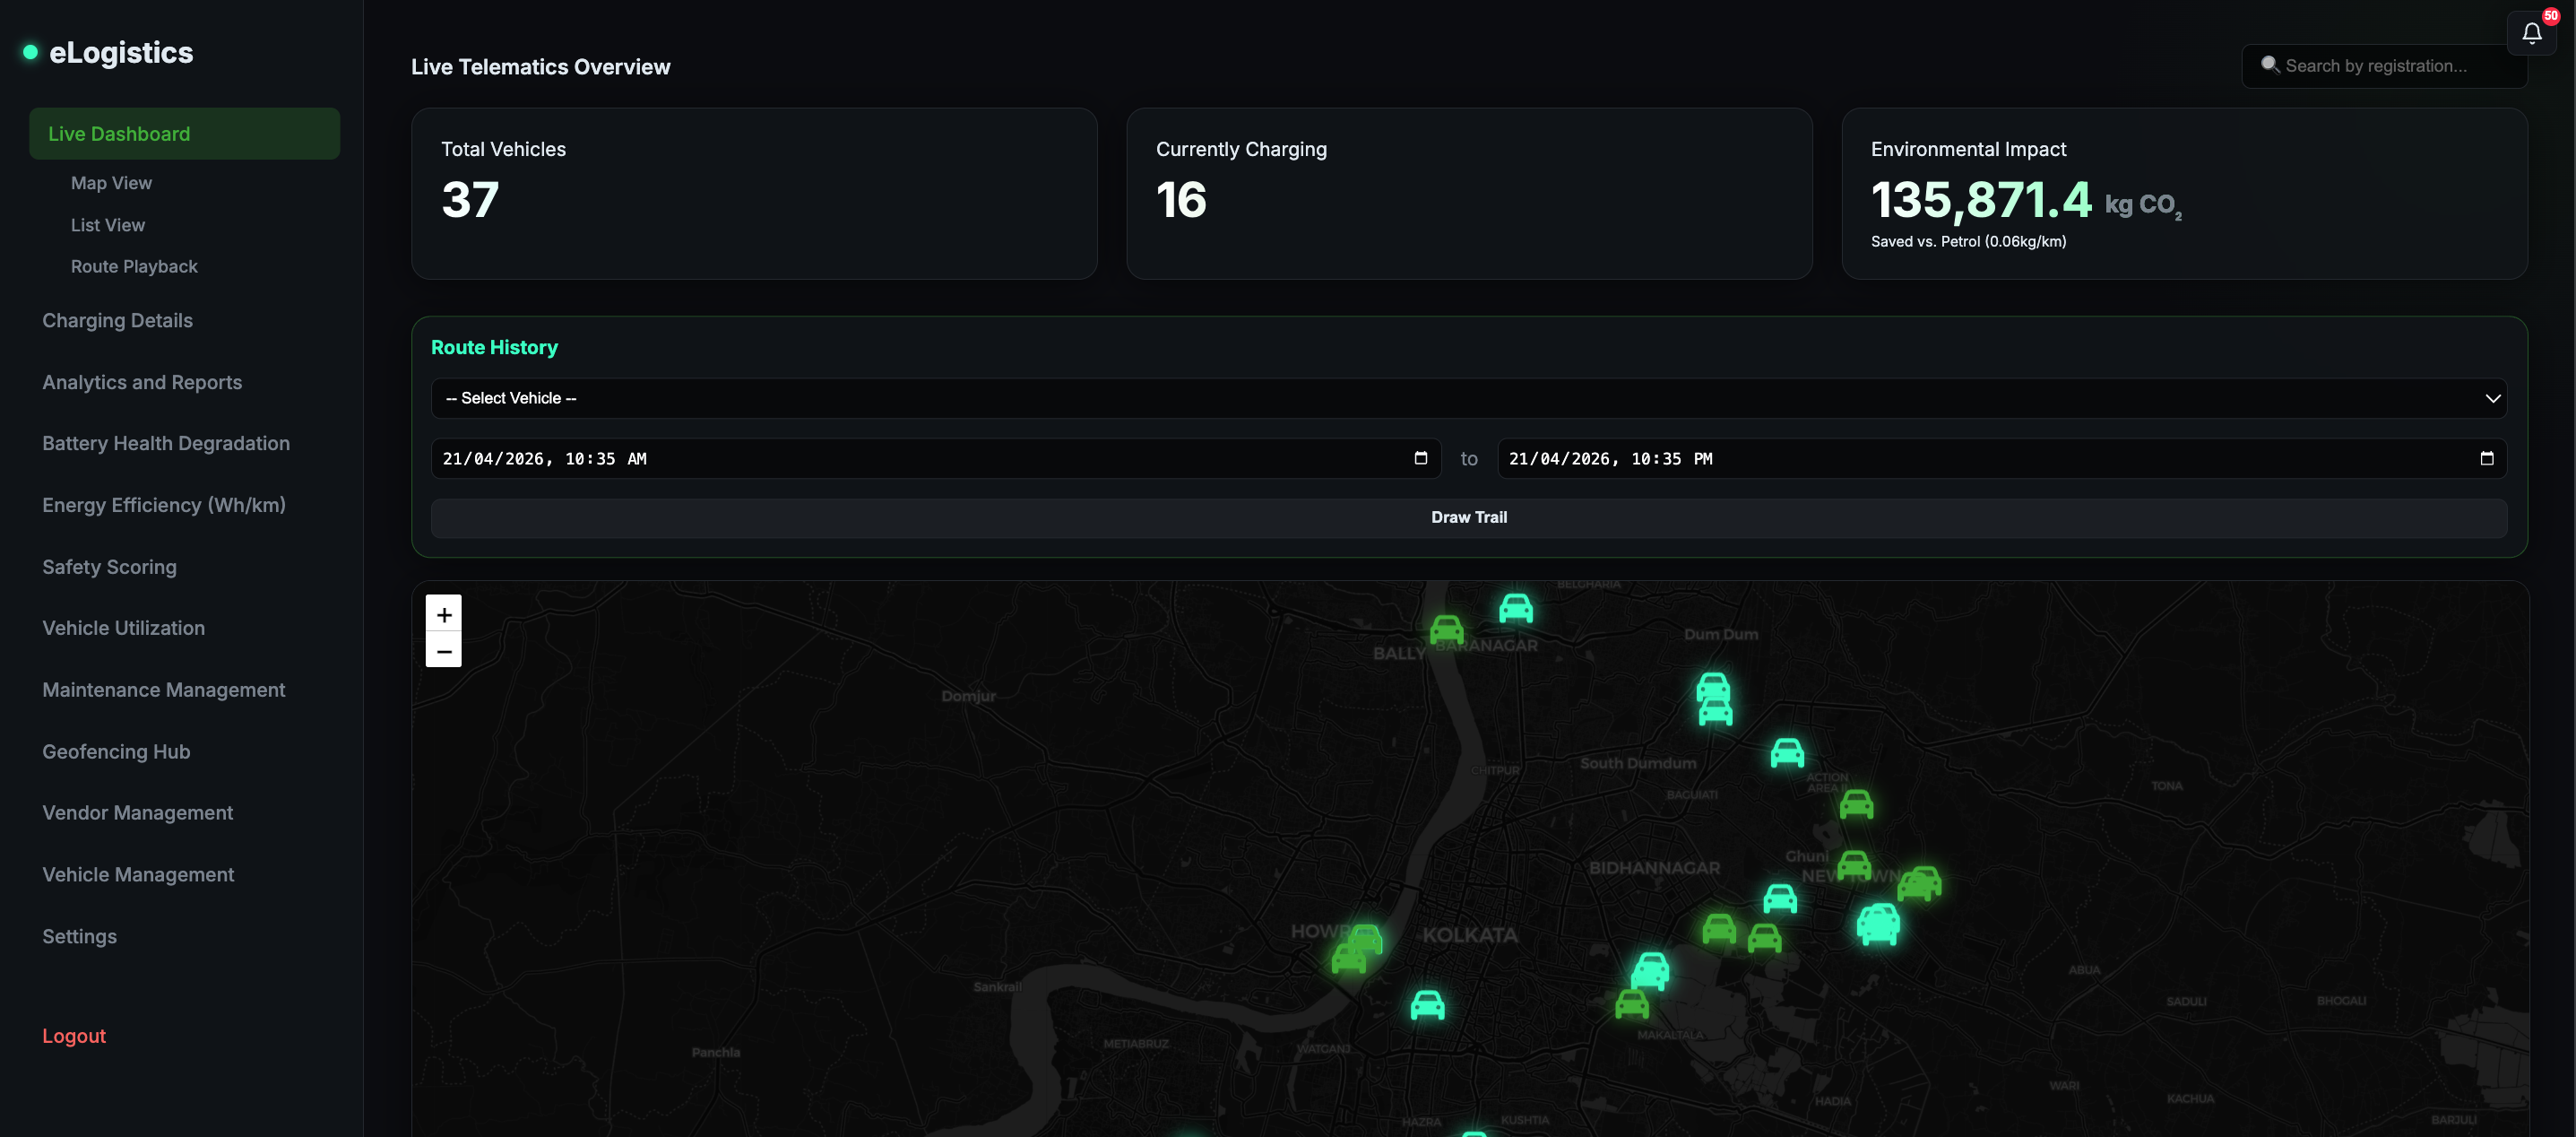Open Maintenance Management

(x=163, y=691)
